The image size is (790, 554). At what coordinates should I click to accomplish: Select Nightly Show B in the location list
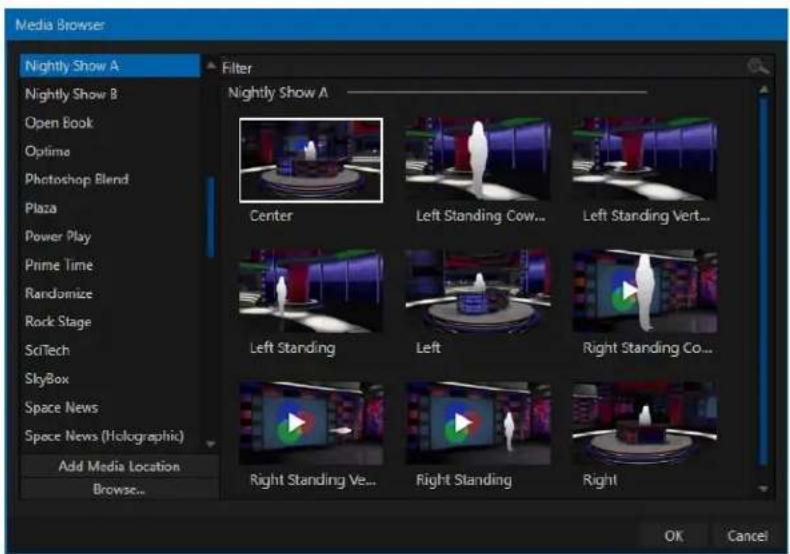[x=110, y=94]
